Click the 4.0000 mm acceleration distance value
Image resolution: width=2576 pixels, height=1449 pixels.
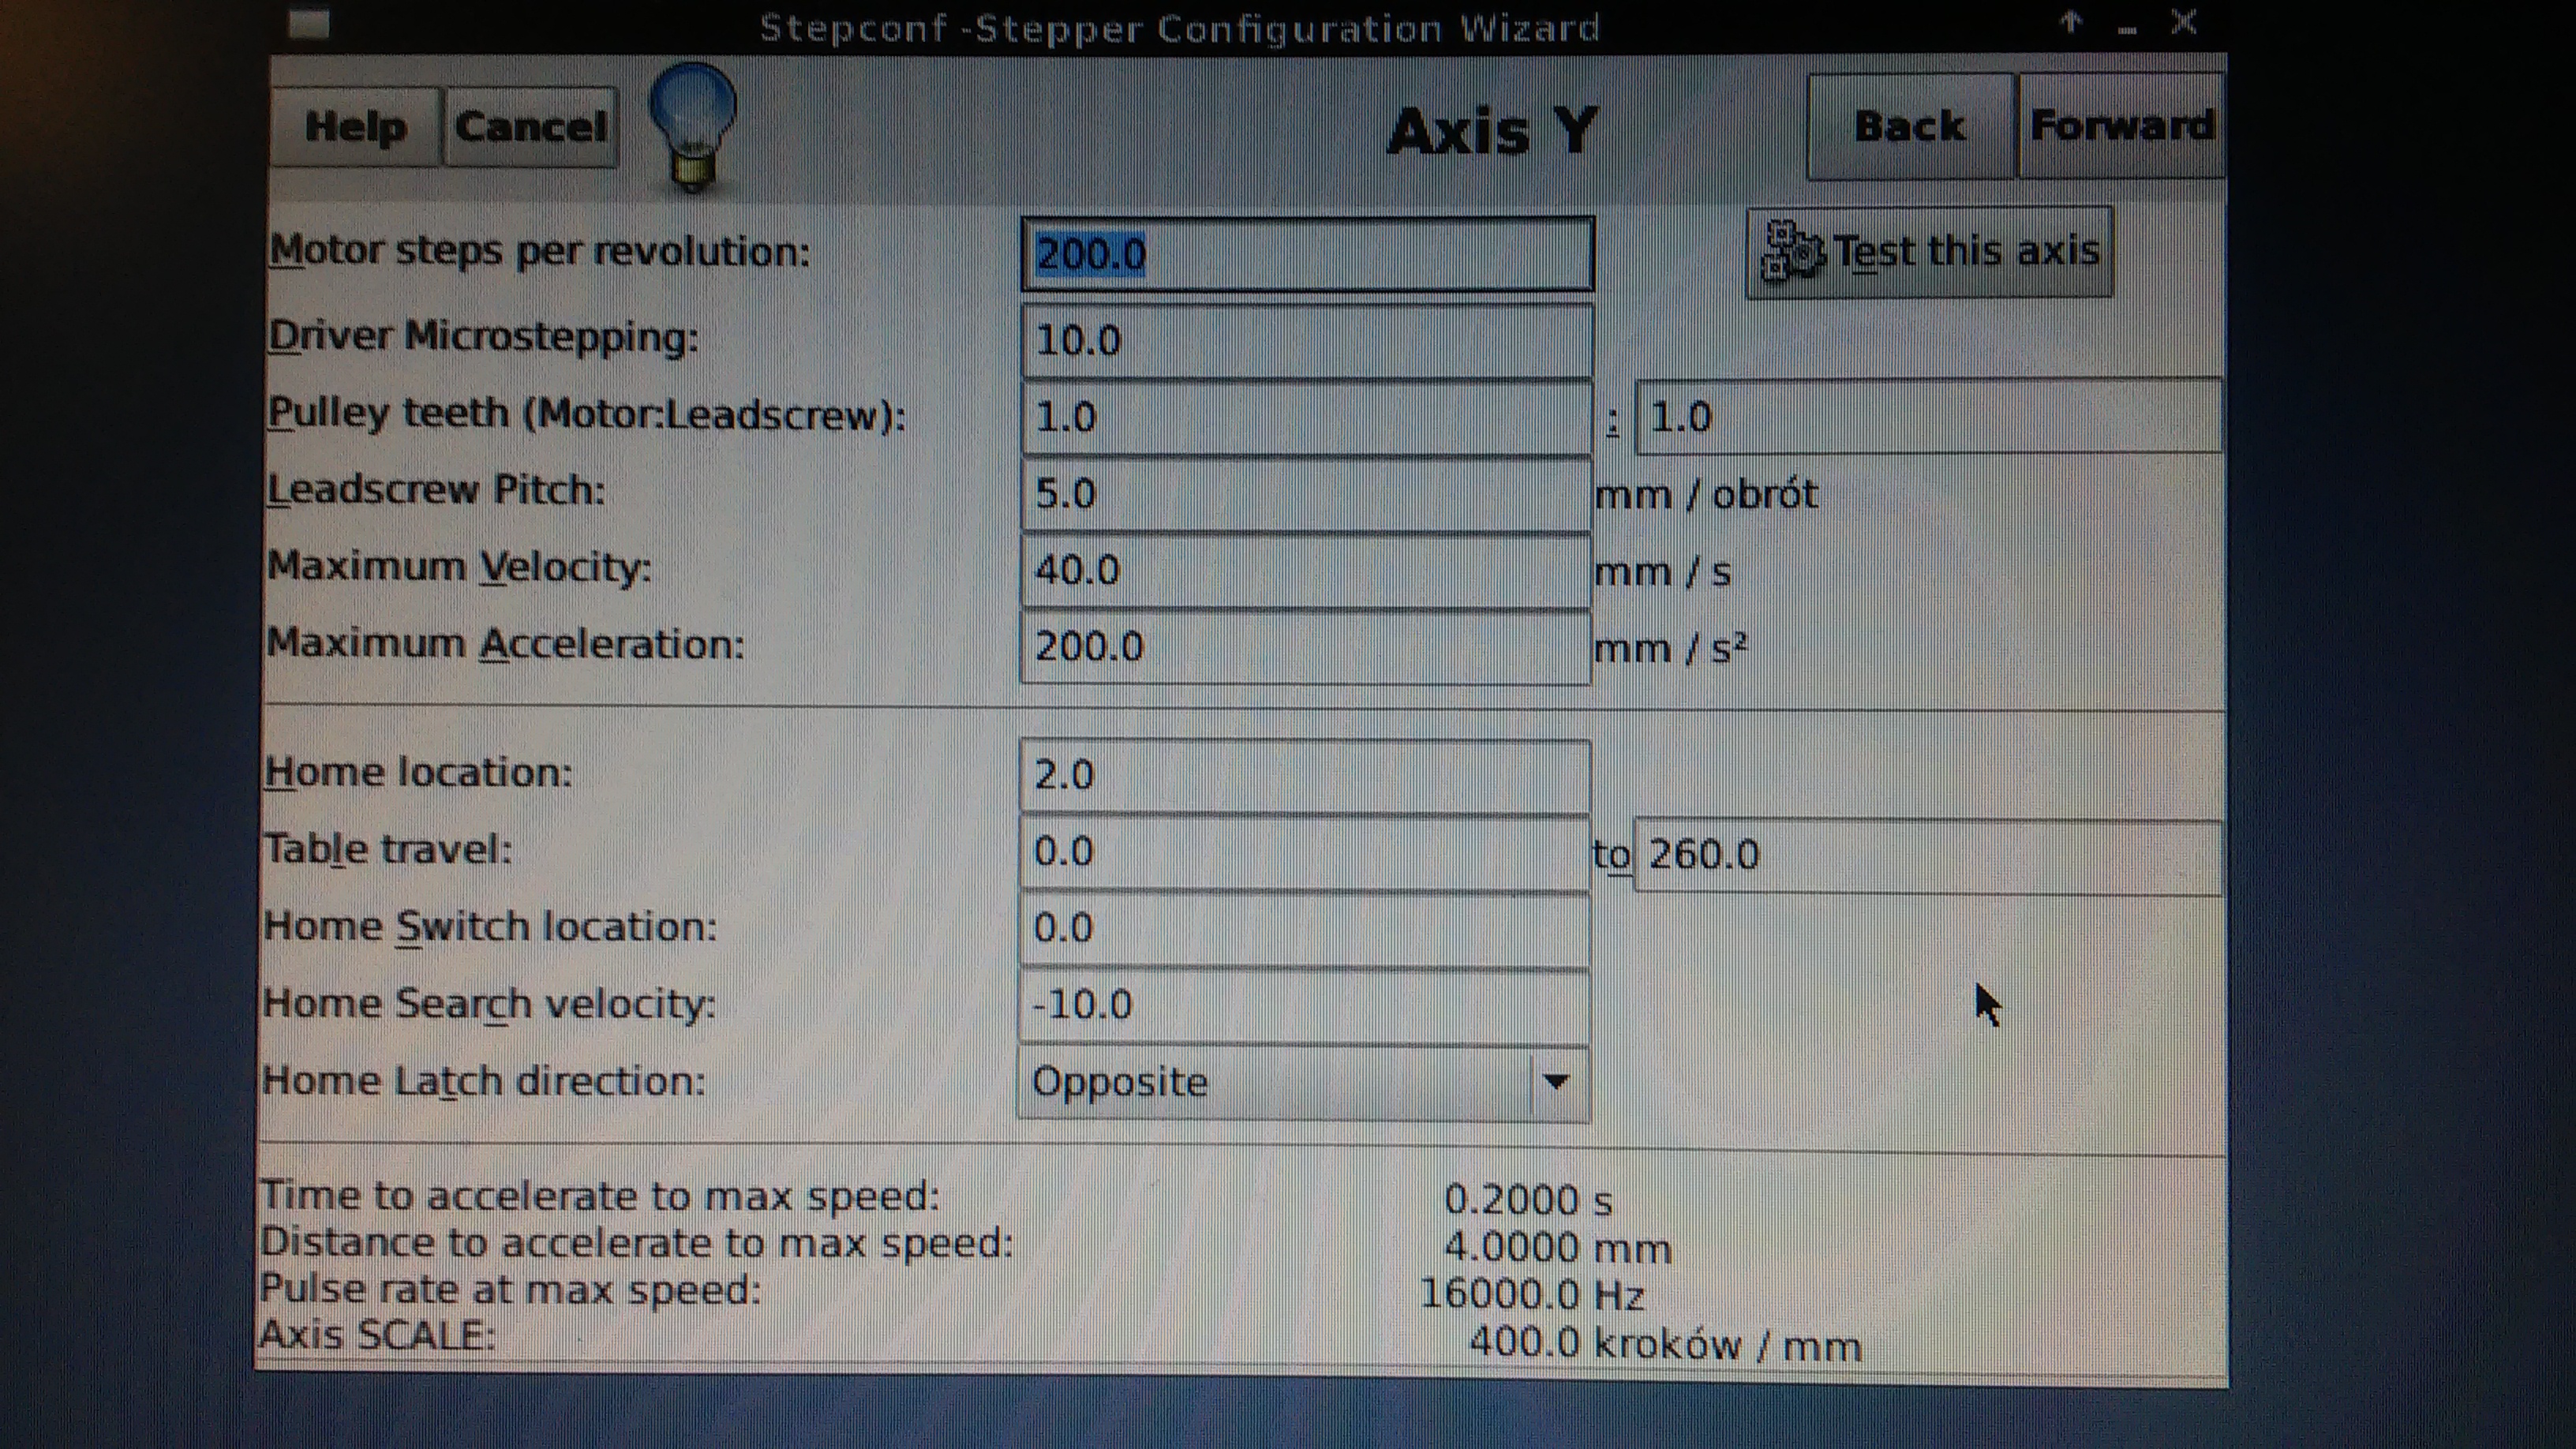pos(1558,1247)
